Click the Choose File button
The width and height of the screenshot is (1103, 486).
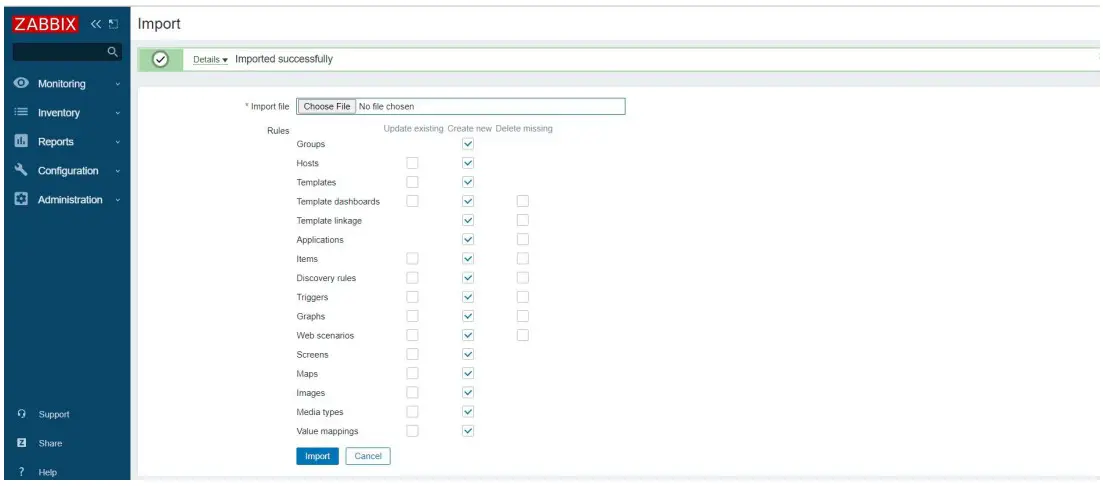point(326,107)
